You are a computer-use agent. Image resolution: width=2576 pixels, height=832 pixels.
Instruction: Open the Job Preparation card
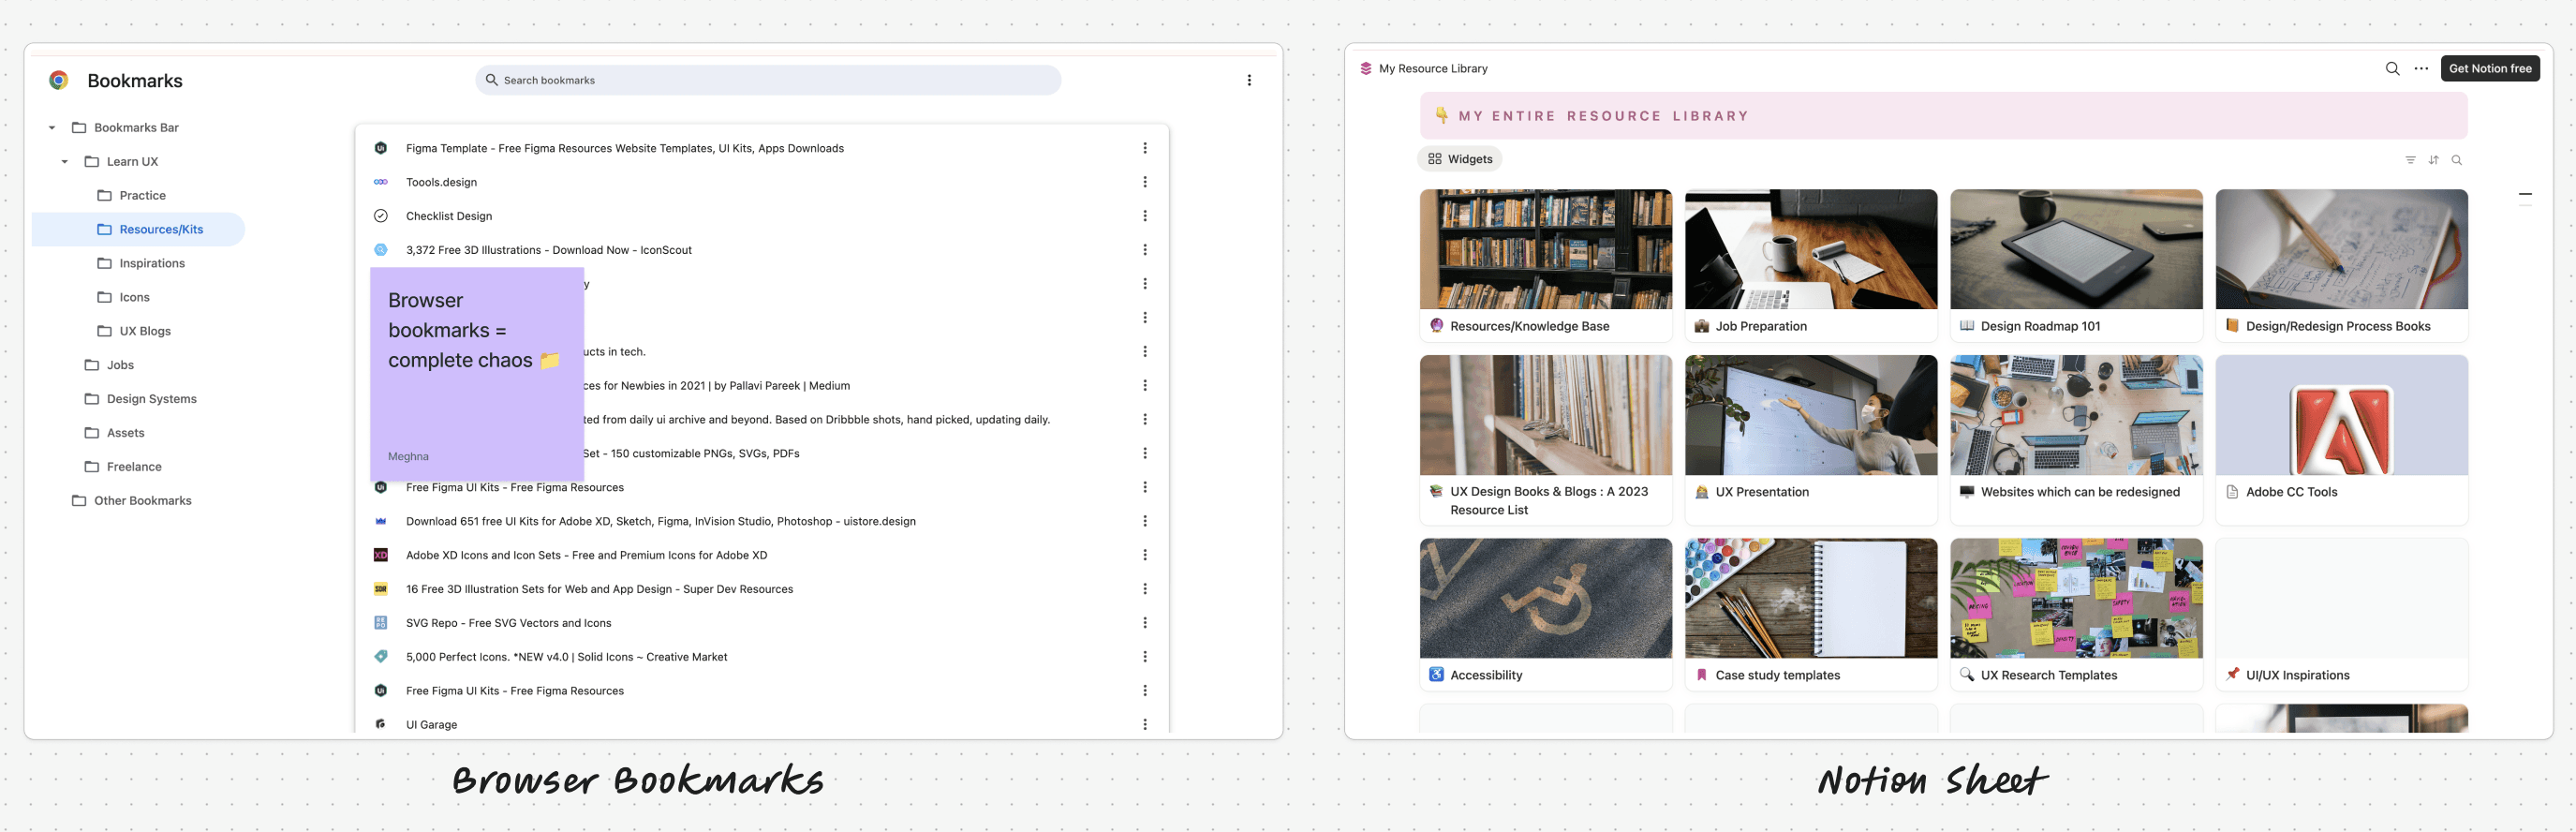(1811, 266)
